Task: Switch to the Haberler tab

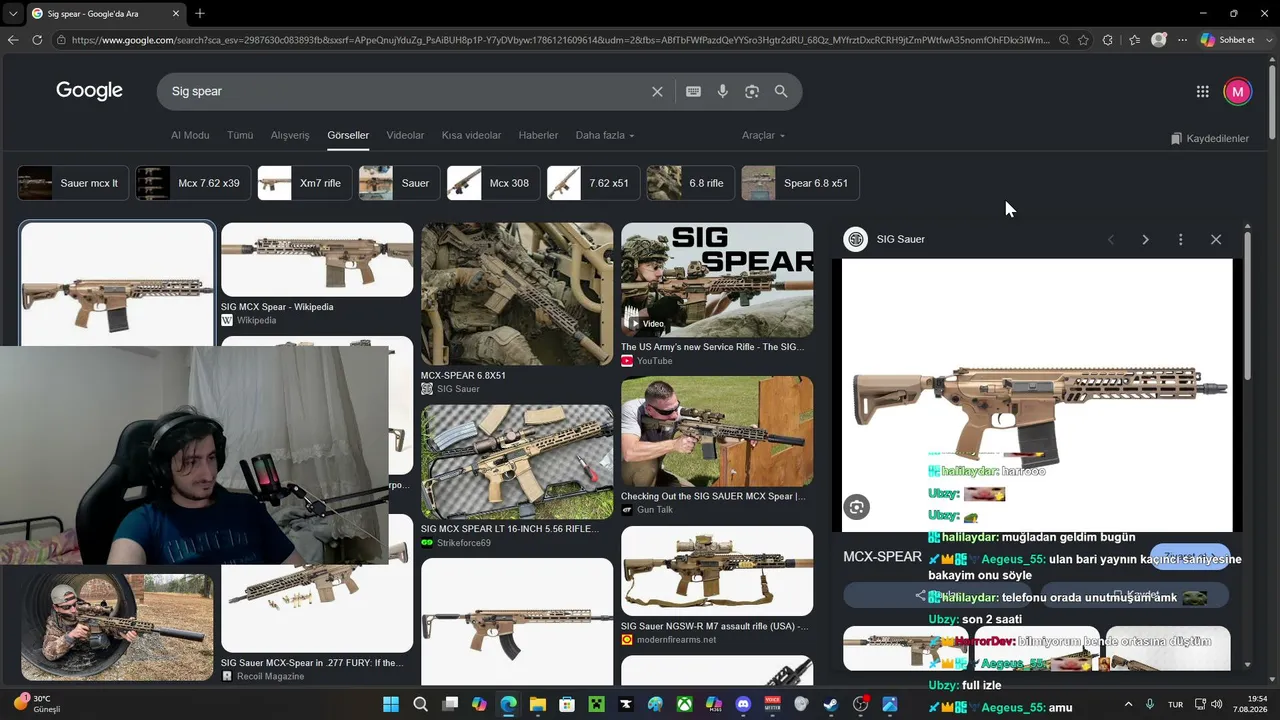Action: (x=538, y=136)
